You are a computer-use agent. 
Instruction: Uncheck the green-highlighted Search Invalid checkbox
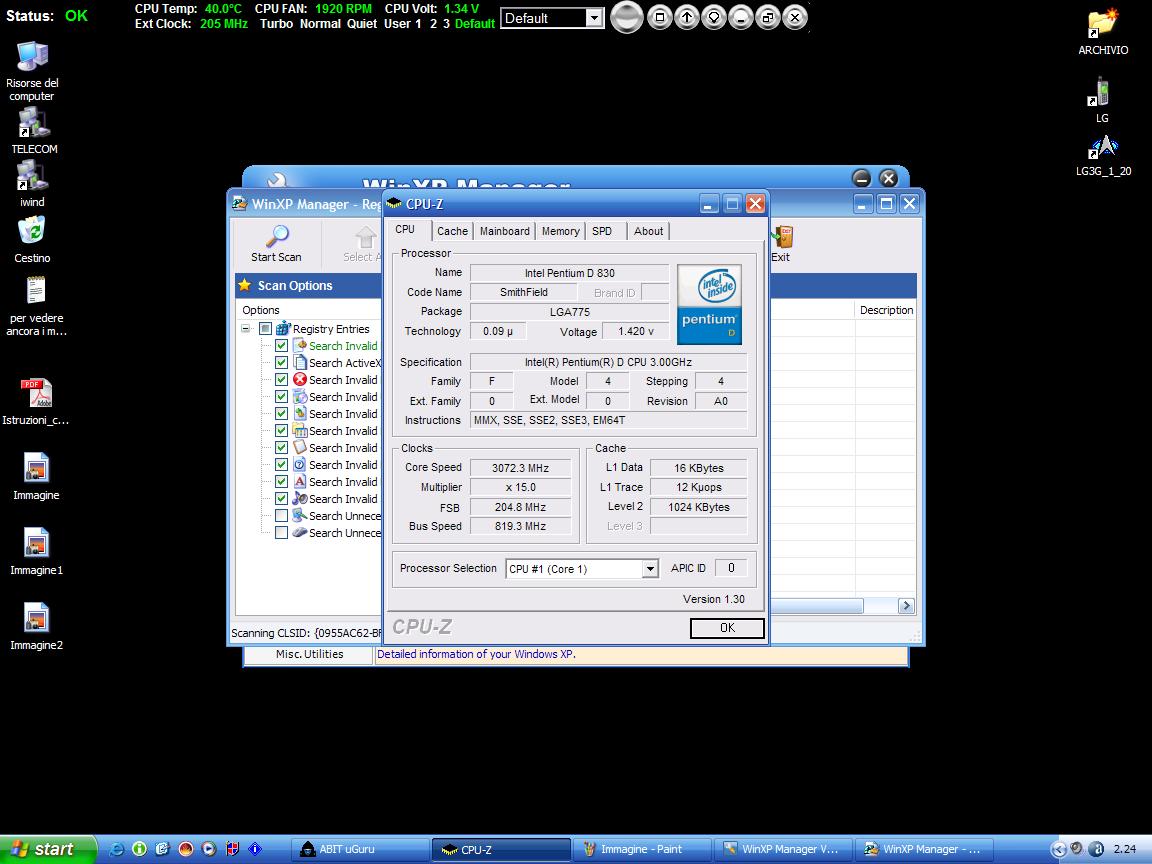pyautogui.click(x=281, y=345)
